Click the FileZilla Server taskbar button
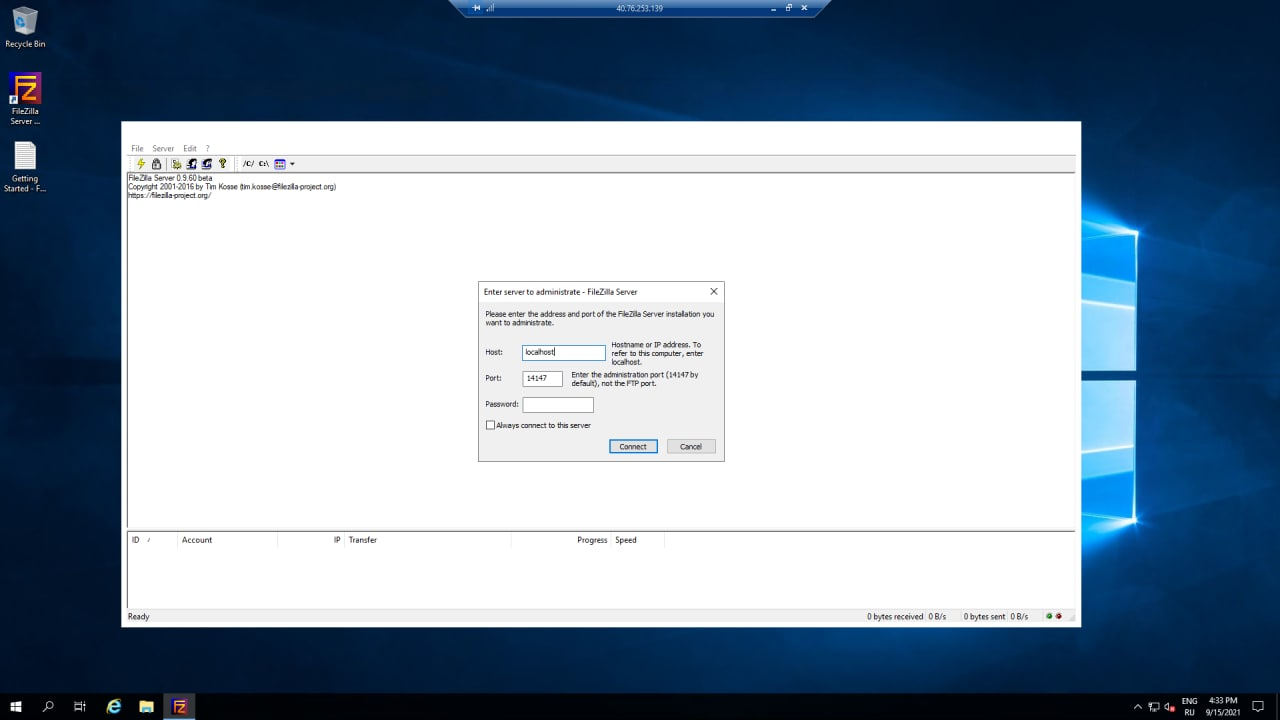 180,706
